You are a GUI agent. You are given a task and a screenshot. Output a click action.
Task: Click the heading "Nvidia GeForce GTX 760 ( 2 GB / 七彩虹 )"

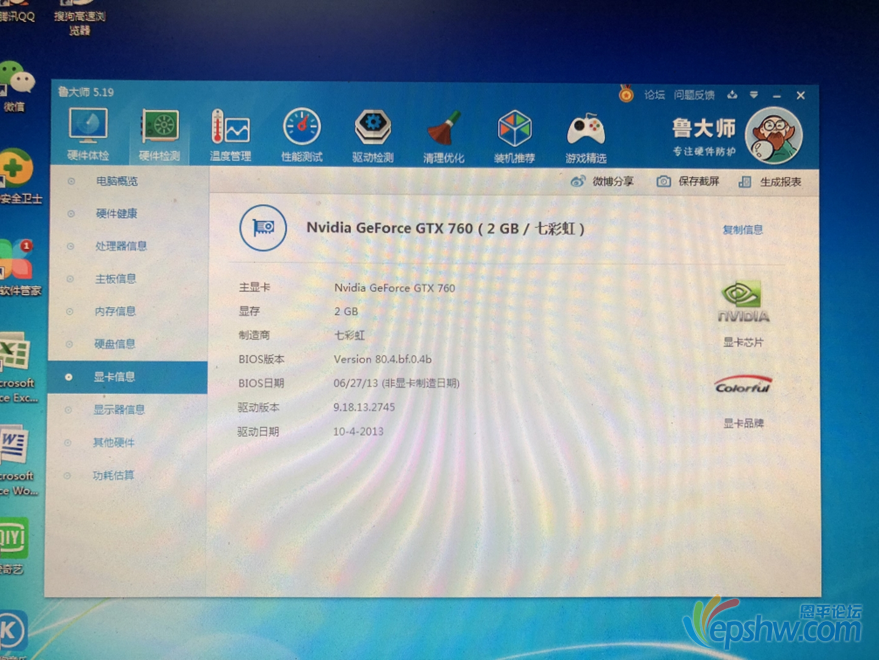click(445, 228)
